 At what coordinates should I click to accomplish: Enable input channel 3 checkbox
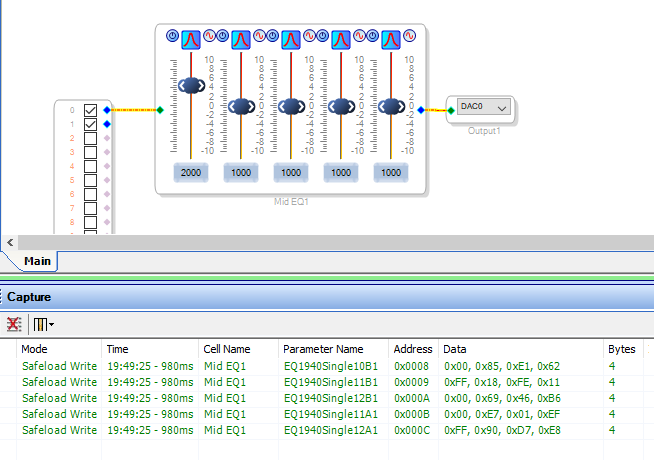click(91, 152)
